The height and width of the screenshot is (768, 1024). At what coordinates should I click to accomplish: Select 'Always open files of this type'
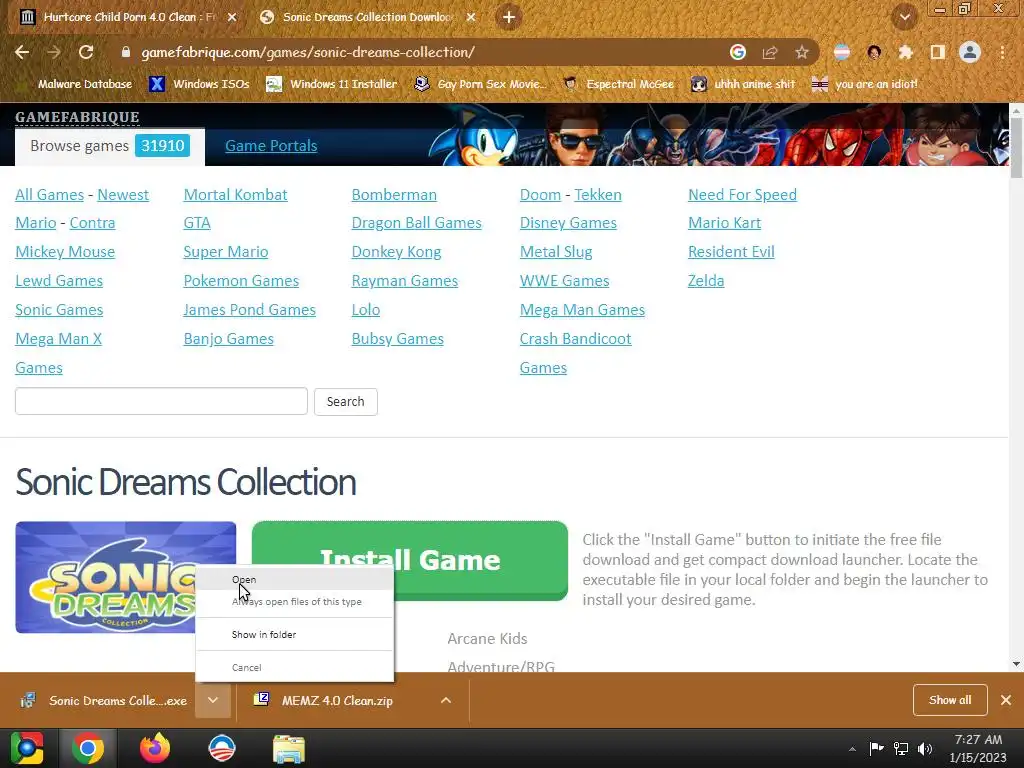click(295, 601)
